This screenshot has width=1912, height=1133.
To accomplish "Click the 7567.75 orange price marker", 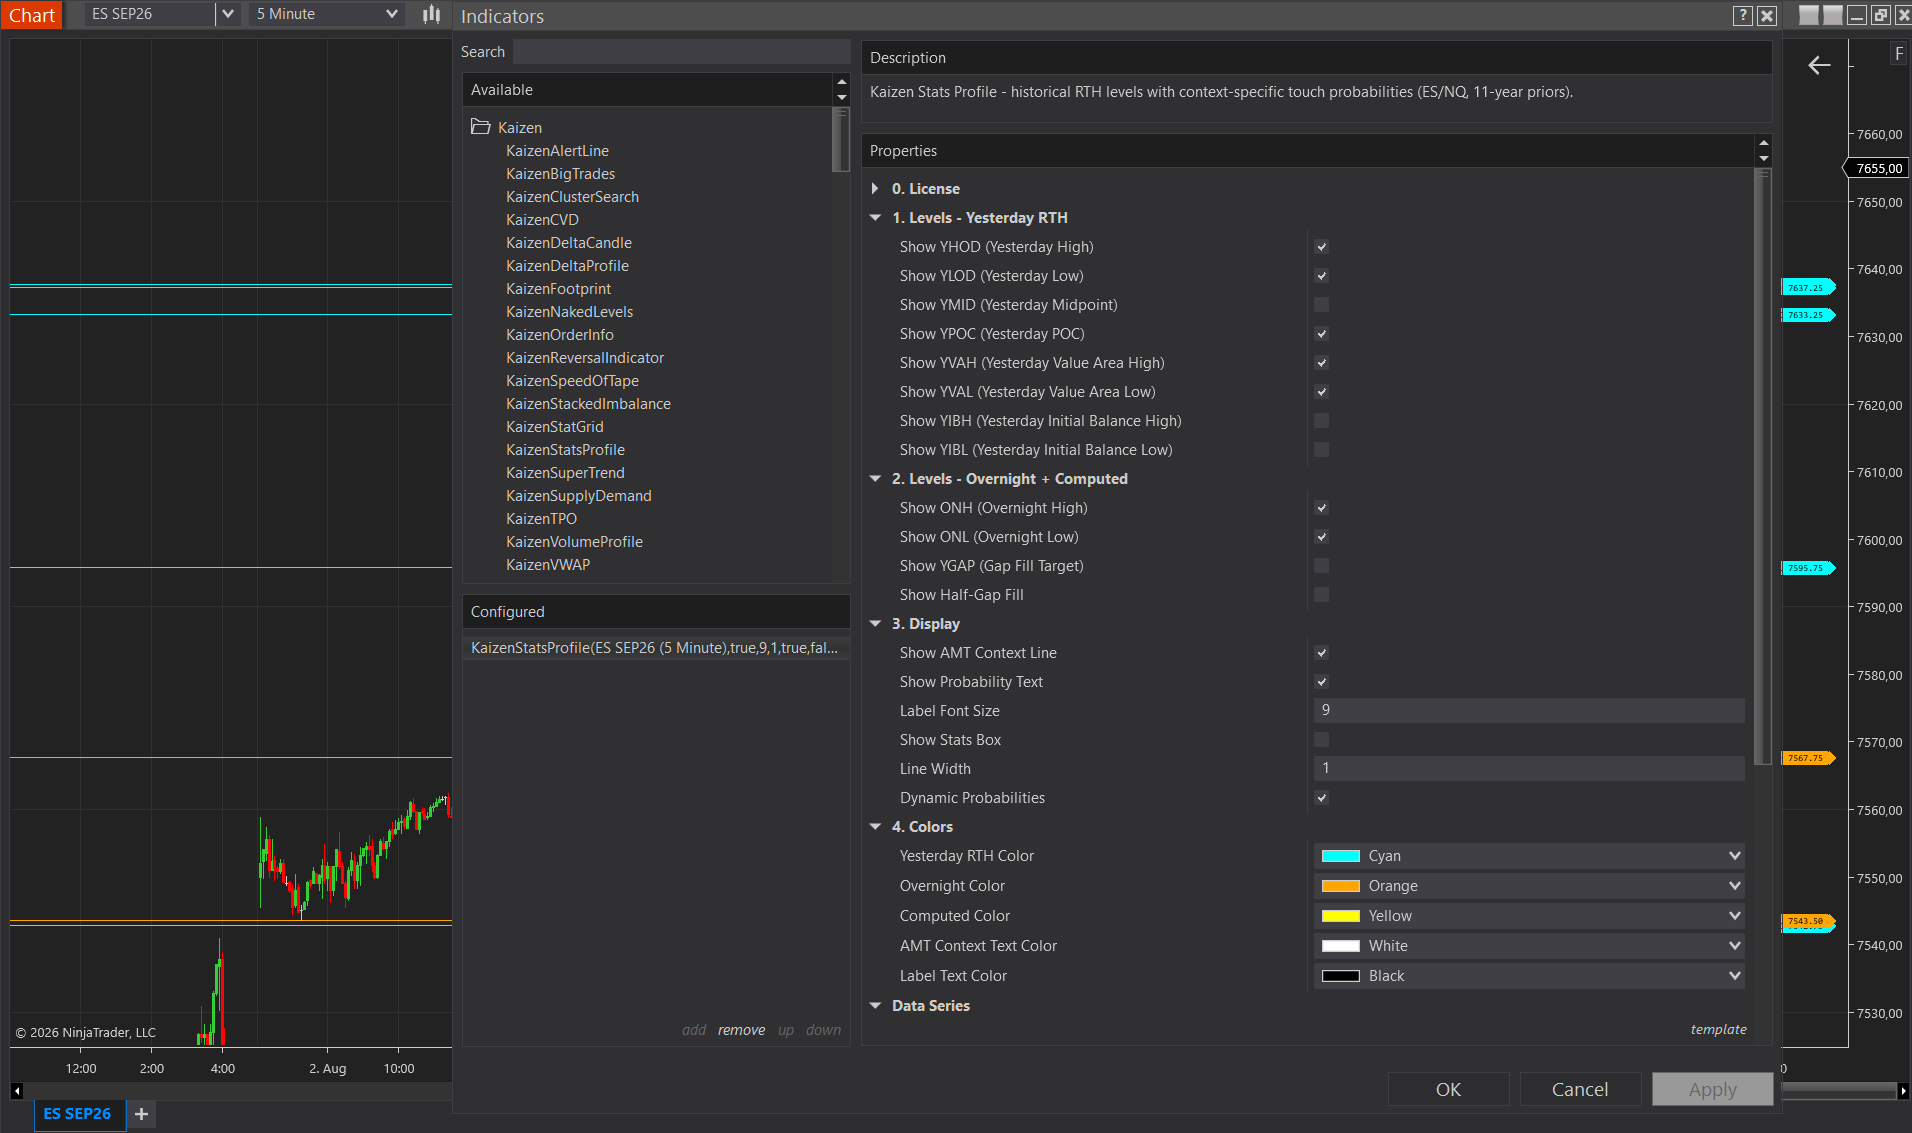I will pos(1808,758).
